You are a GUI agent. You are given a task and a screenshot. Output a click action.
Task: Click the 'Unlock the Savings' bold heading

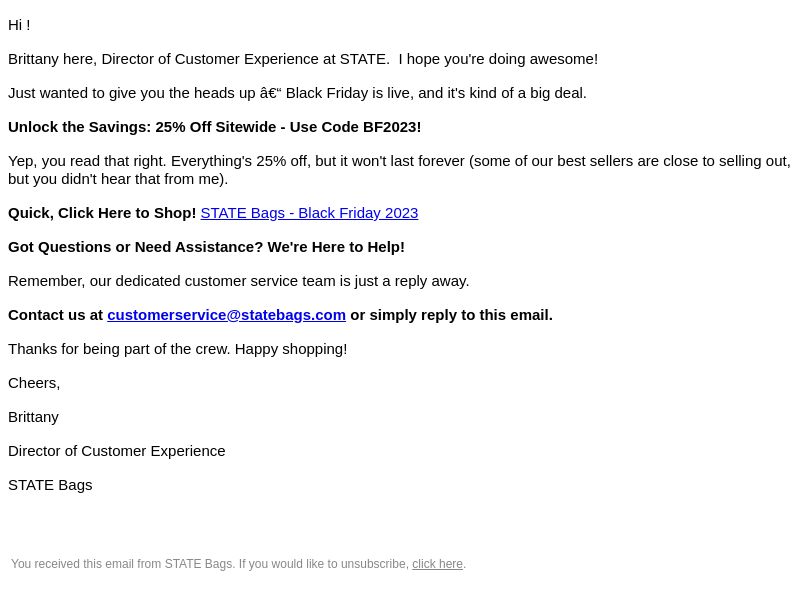[x=215, y=127]
